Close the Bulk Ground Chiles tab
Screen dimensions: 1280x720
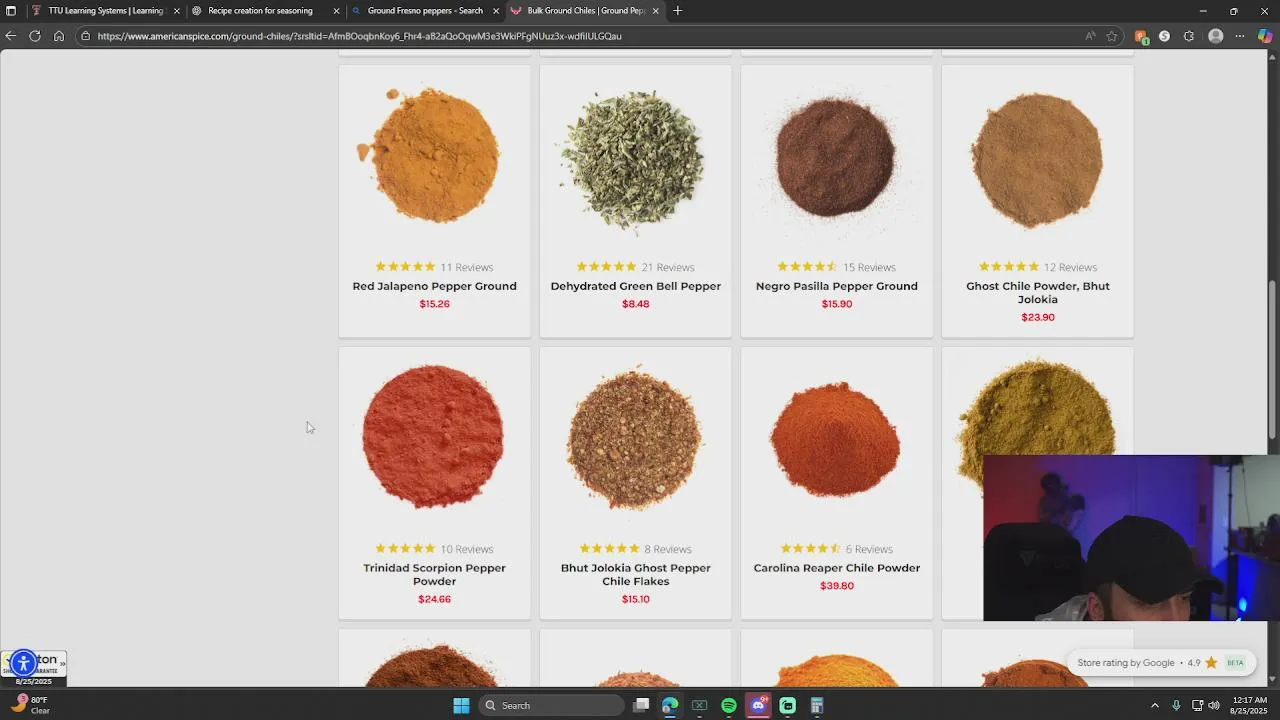pos(656,11)
